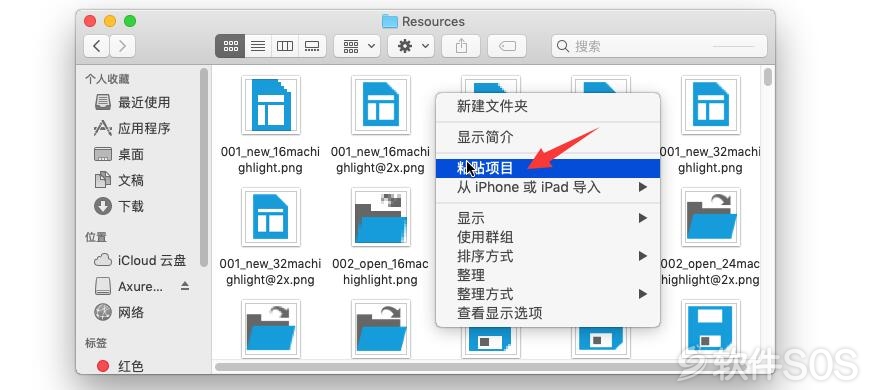Viewport: 872px width, 390px height.
Task: Expand 从 iPhone 或 iPad 导入 submenu
Action: pyautogui.click(x=548, y=187)
